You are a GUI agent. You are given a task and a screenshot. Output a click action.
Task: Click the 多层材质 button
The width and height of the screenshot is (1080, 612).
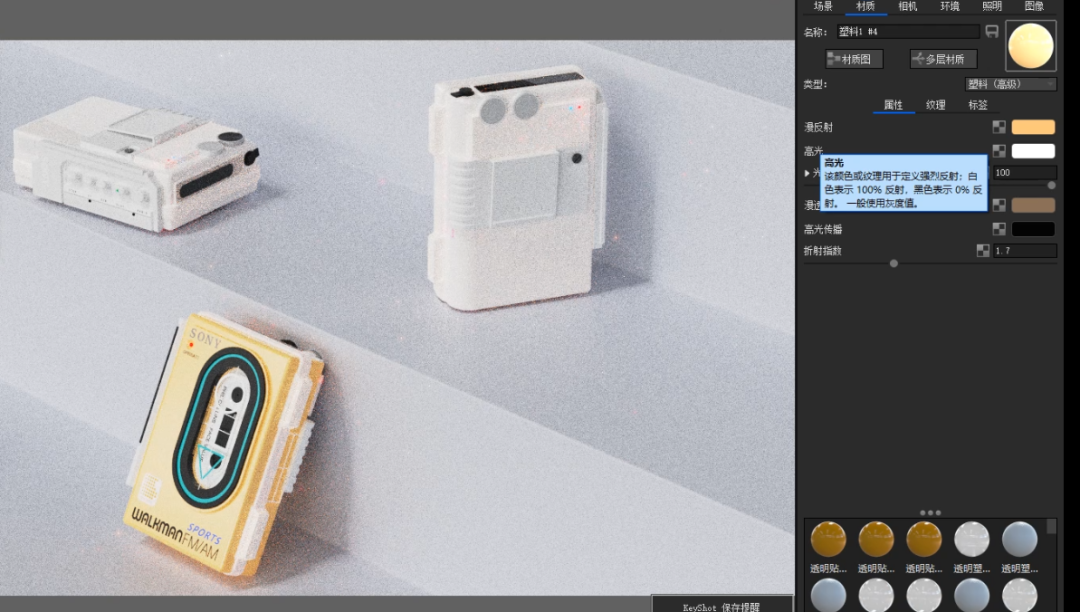(x=943, y=59)
